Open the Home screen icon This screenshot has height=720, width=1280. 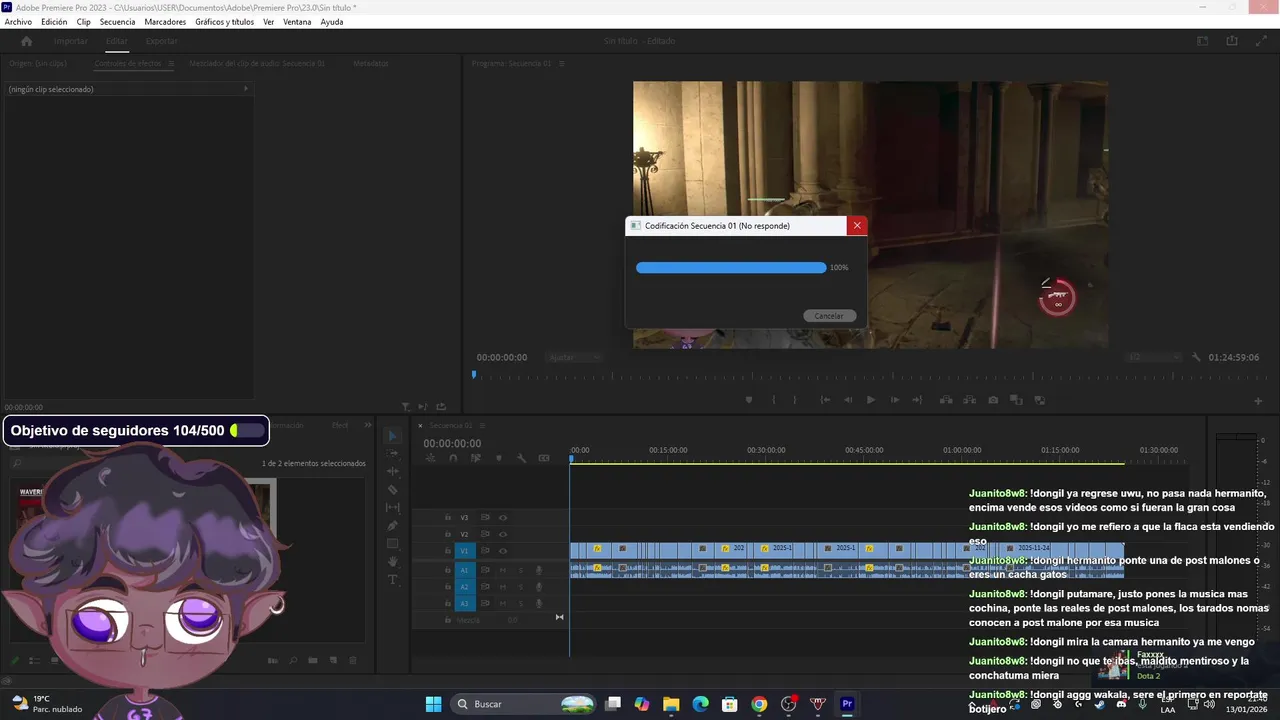coord(27,41)
